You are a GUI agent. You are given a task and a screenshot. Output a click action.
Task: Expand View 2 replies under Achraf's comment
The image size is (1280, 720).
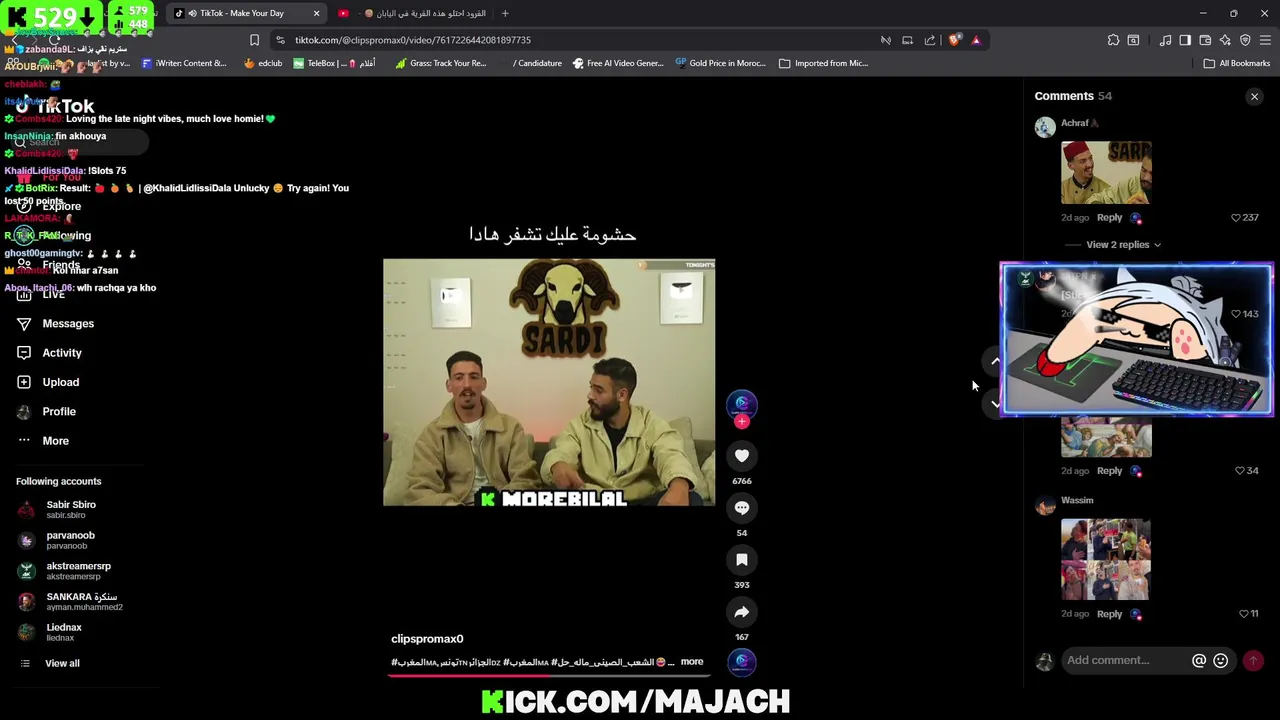1123,244
